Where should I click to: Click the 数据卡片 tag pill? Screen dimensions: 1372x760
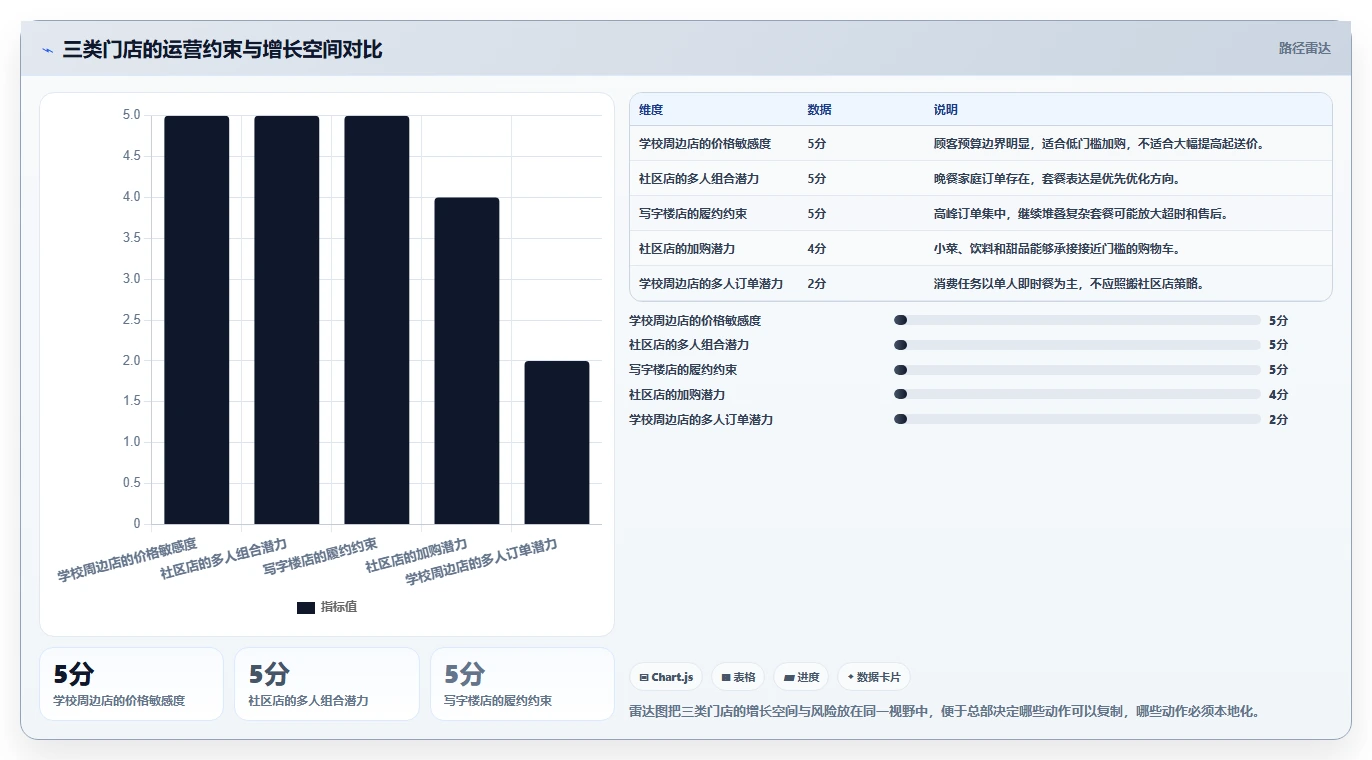[874, 677]
